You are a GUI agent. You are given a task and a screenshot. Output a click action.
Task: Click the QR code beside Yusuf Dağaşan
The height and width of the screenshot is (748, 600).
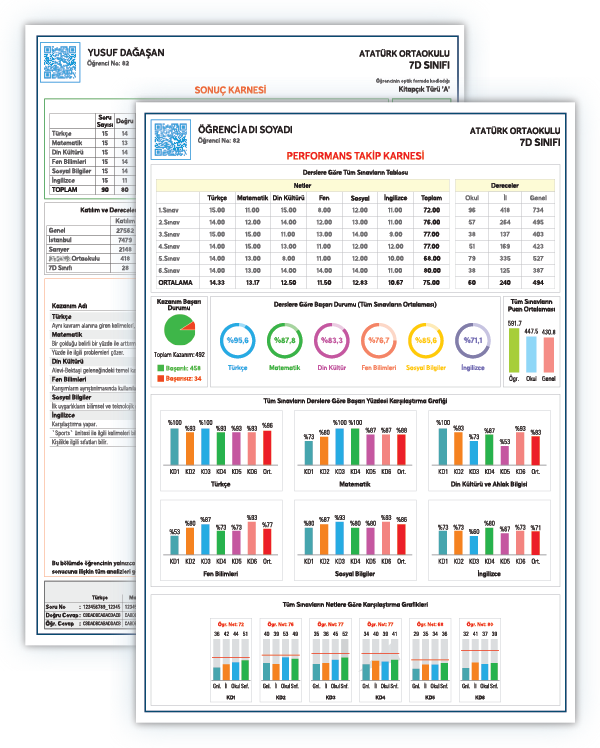pyautogui.click(x=56, y=62)
